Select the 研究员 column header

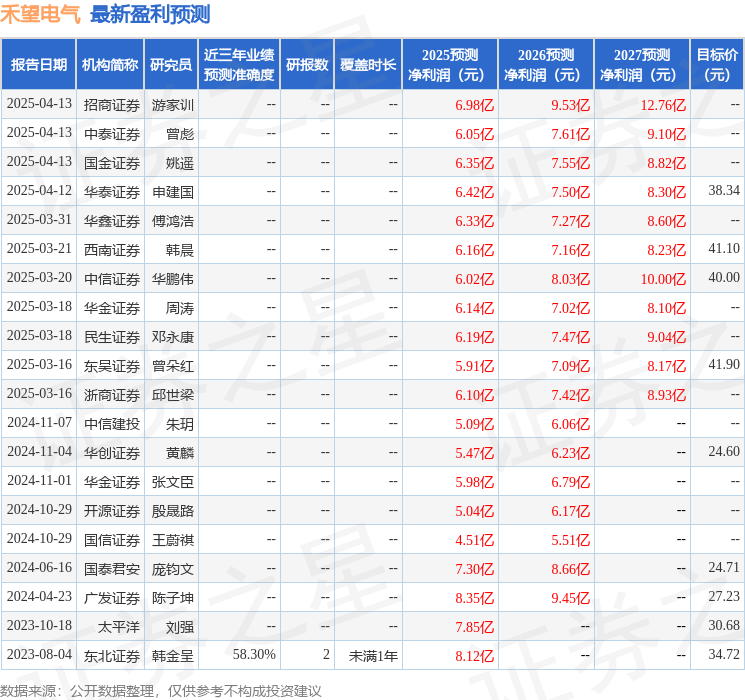[171, 64]
